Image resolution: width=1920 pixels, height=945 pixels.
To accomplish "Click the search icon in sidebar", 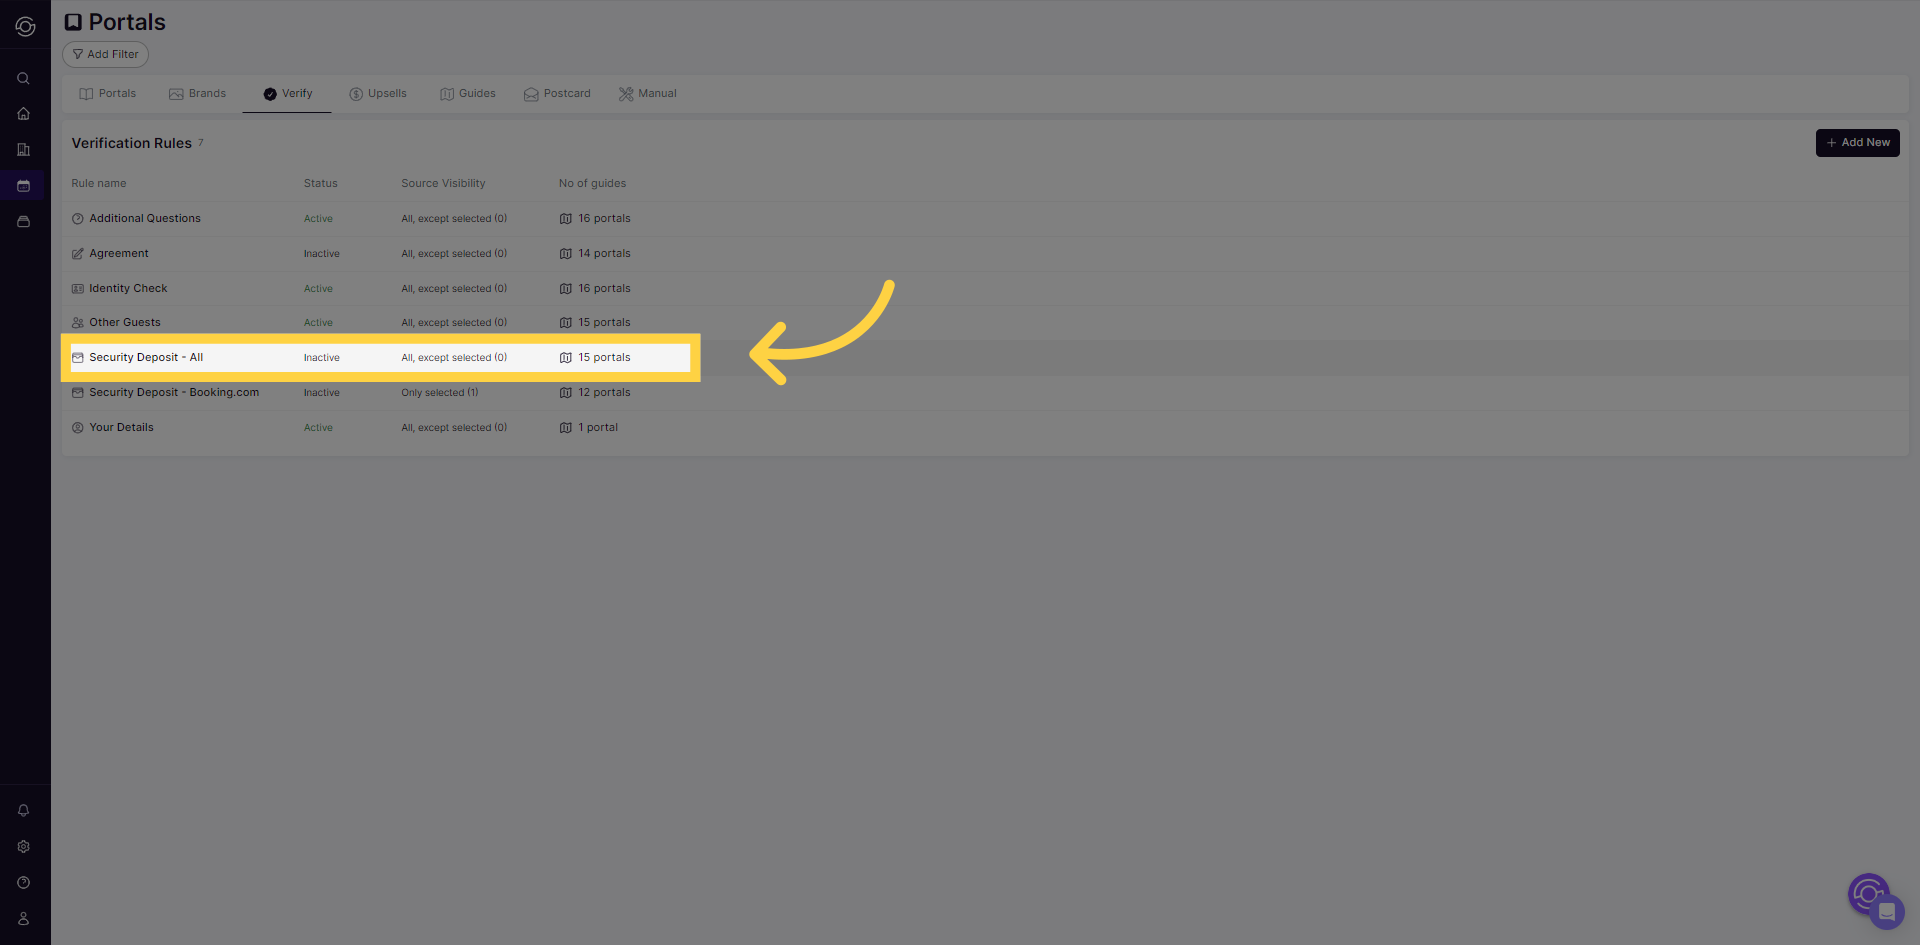I will pyautogui.click(x=23, y=78).
